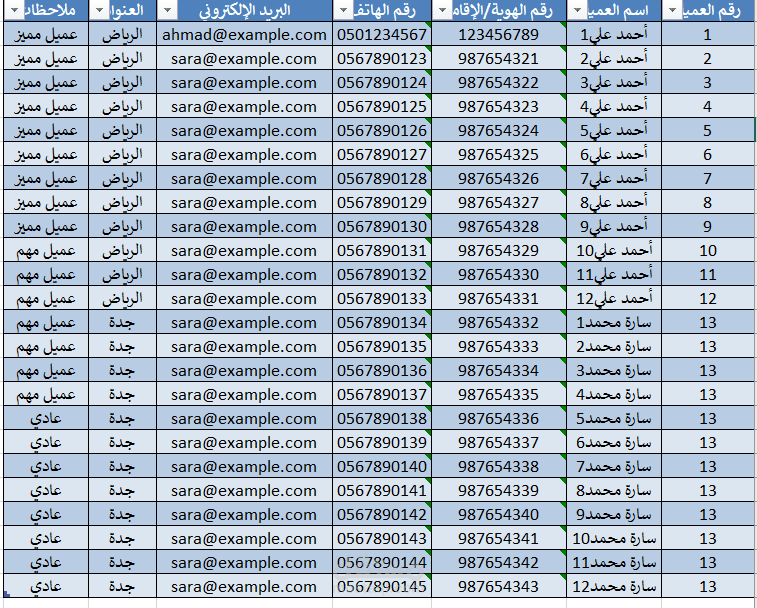
Task: Select phone cell 0567890127
Action: [382, 155]
